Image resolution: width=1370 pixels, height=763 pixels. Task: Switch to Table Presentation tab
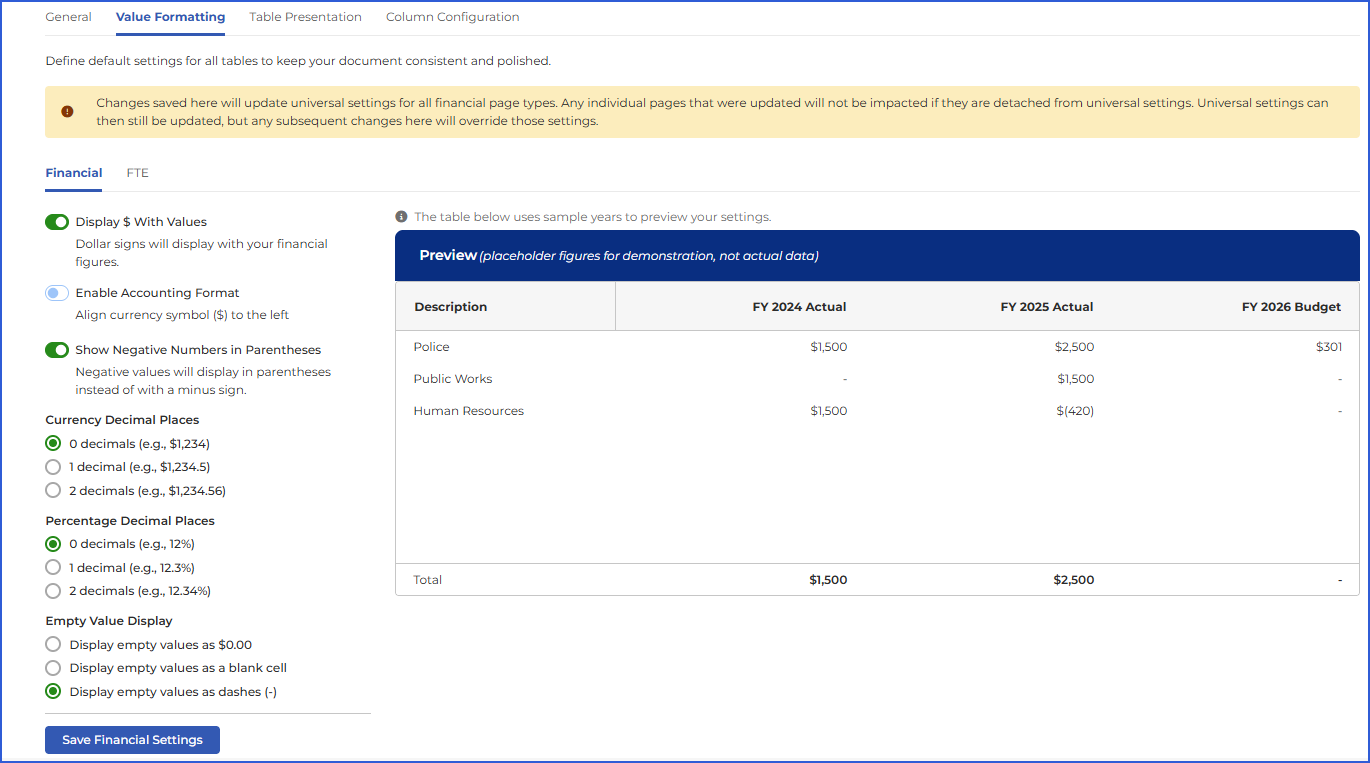tap(305, 17)
